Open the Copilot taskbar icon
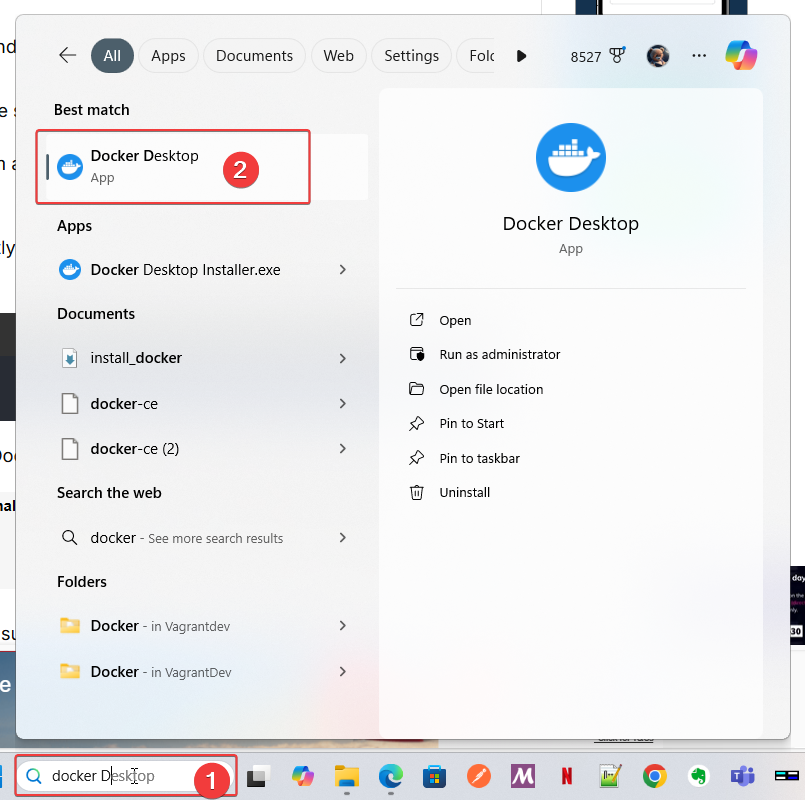This screenshot has height=800, width=805. pyautogui.click(x=302, y=776)
